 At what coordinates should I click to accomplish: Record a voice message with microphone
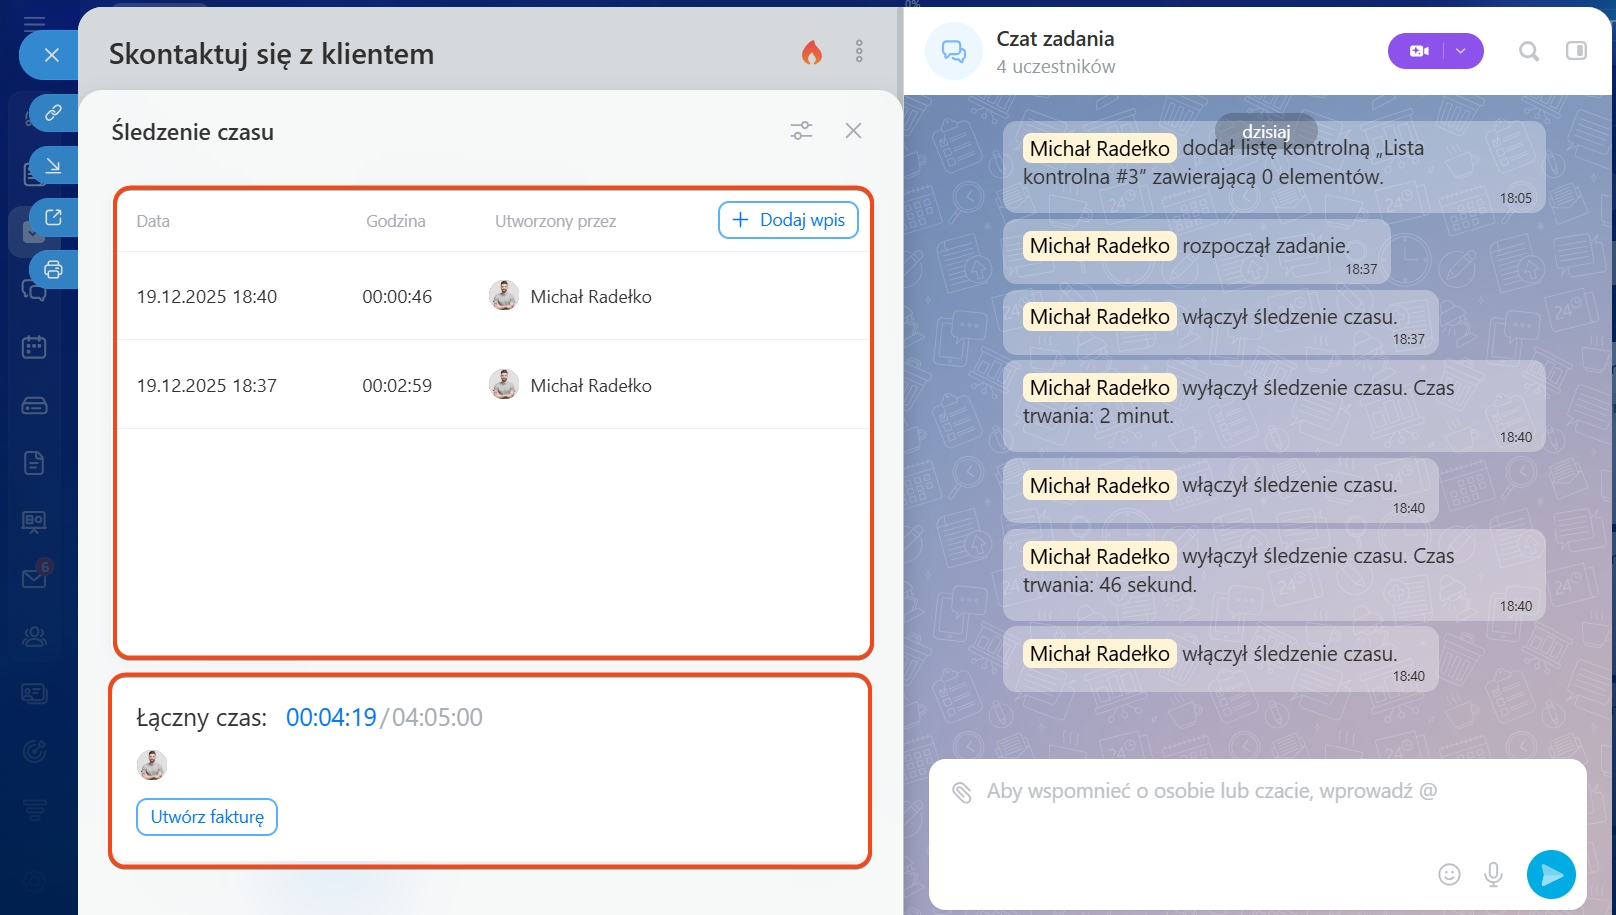1493,874
